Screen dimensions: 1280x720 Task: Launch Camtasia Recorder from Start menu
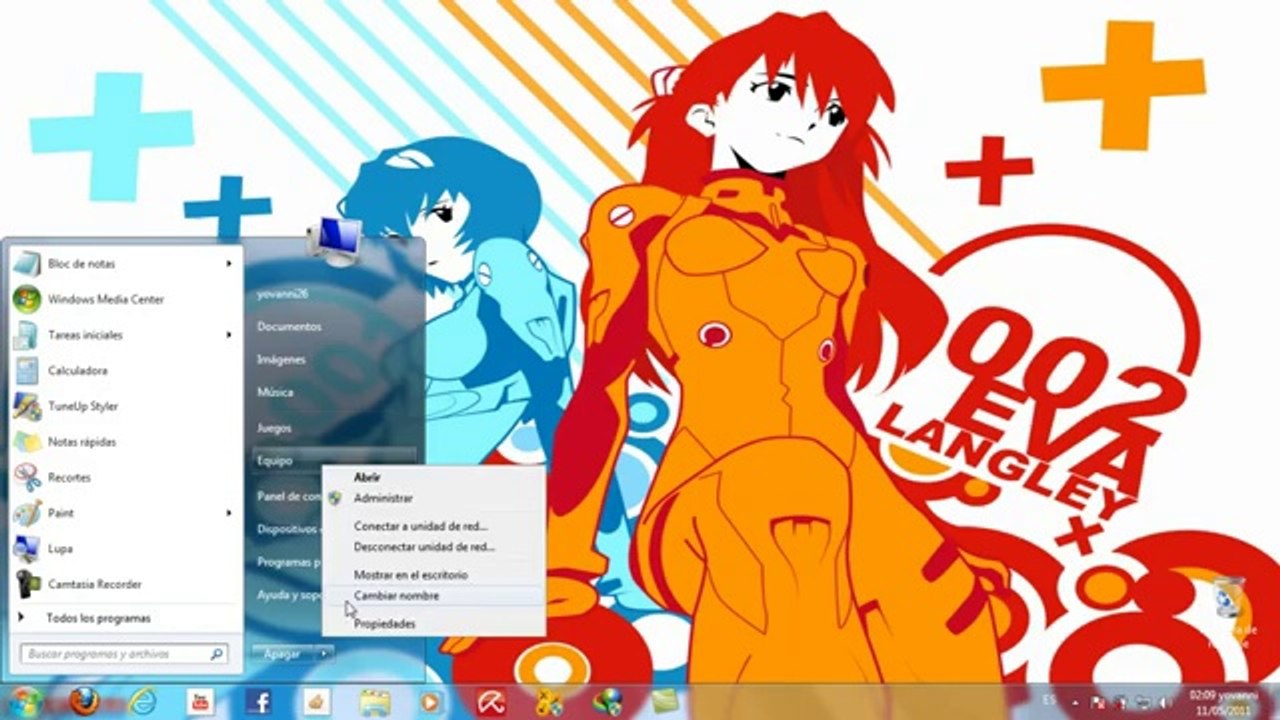click(124, 583)
